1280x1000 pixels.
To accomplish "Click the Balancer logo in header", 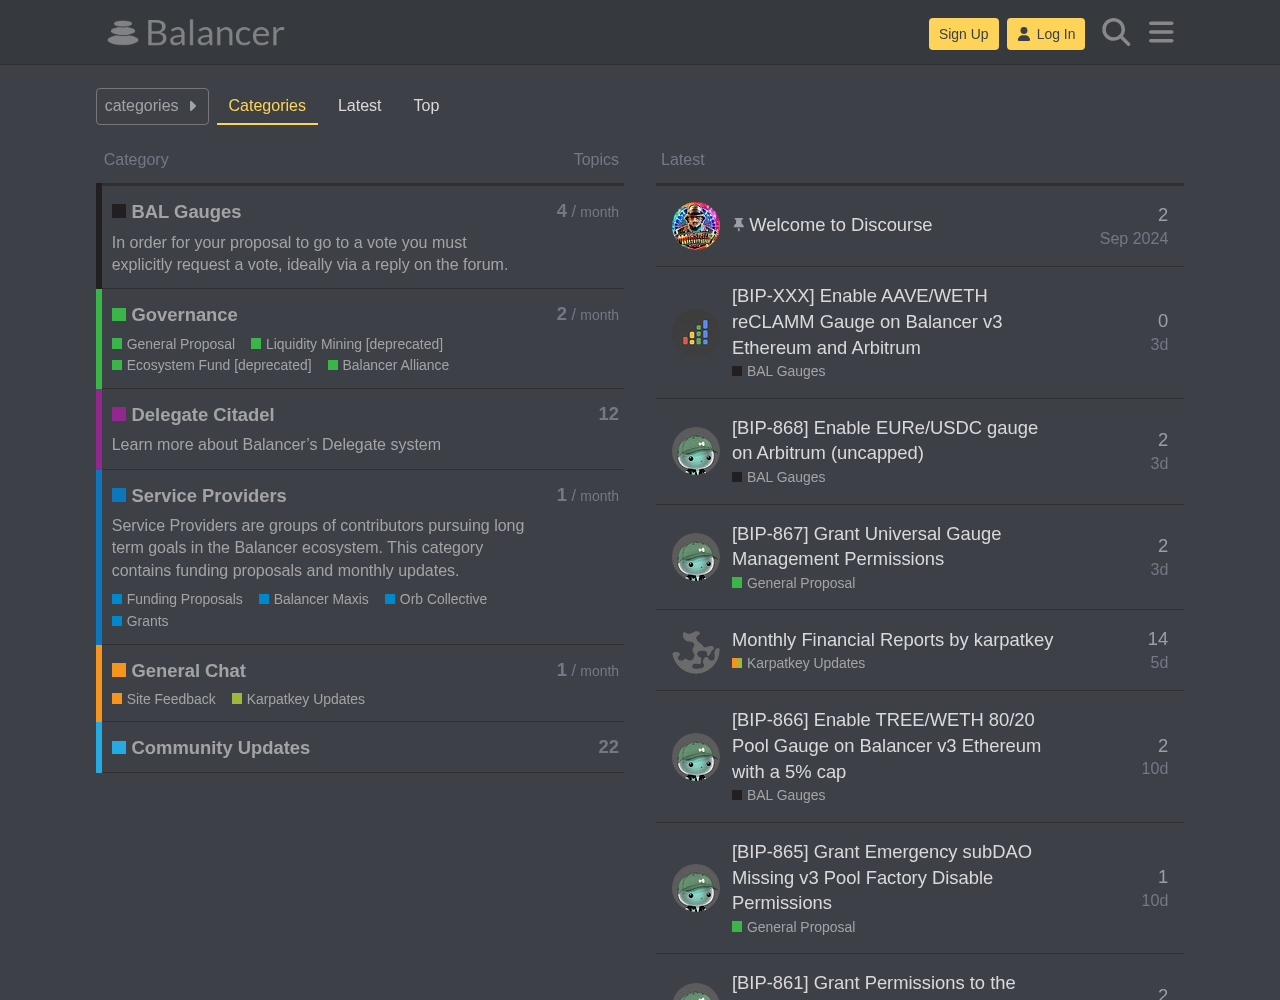I will click(x=196, y=33).
